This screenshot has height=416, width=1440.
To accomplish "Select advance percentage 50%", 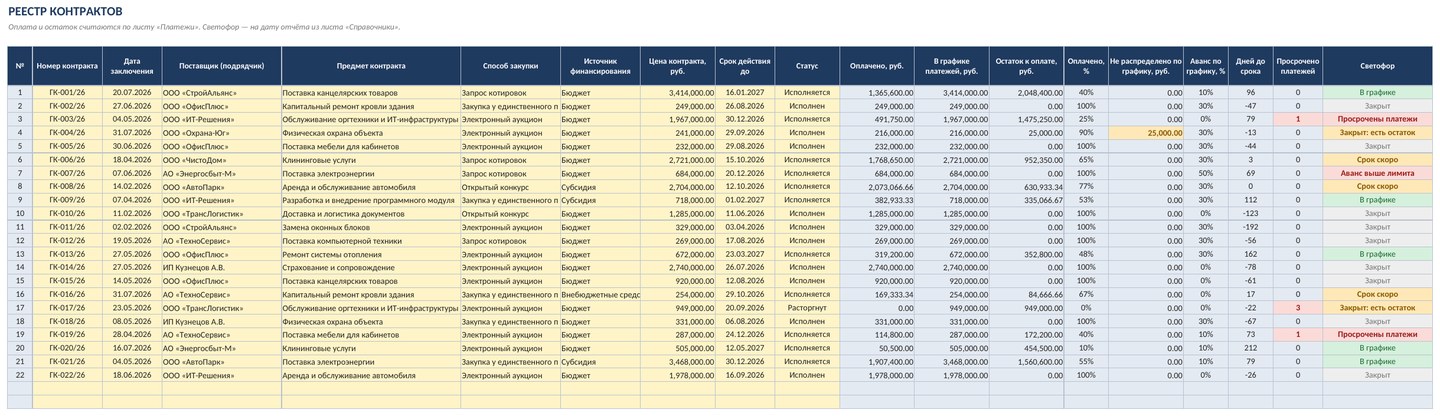I will pyautogui.click(x=1206, y=173).
